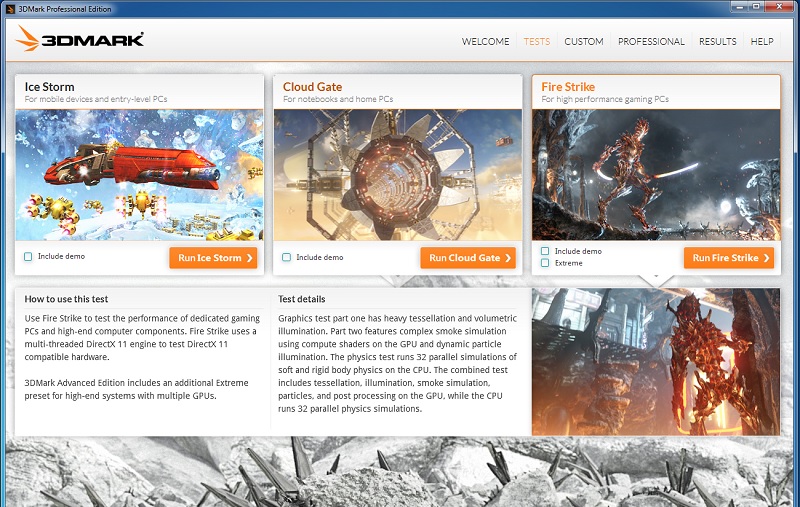Click the Fire Strike card title

point(568,87)
